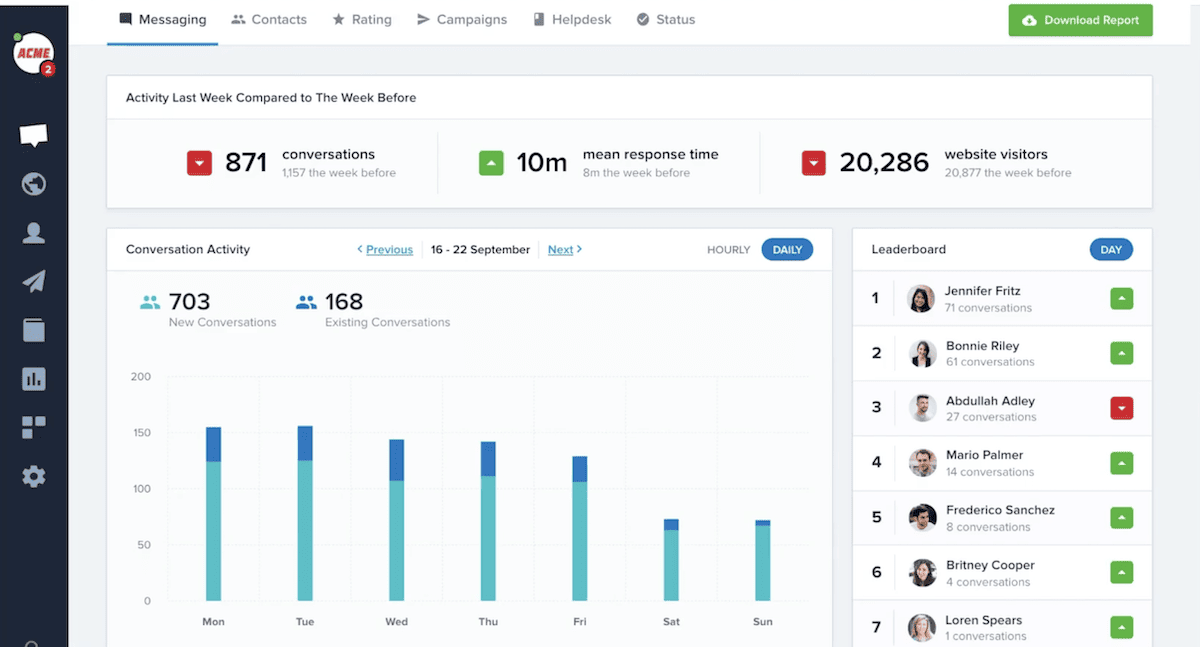Go to the Campaigns tab
The image size is (1200, 647).
[x=462, y=20]
